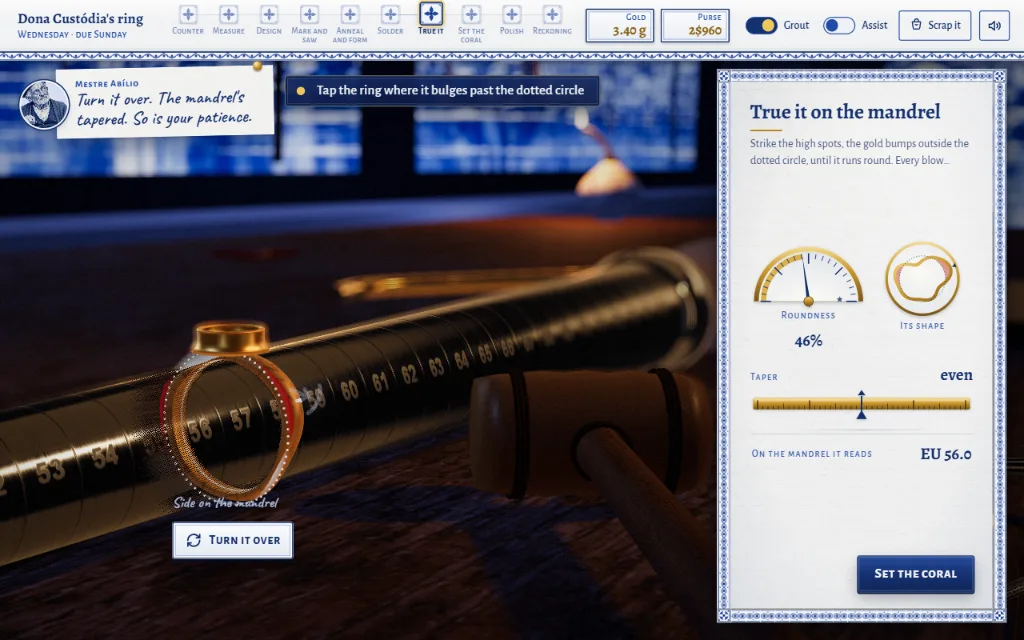Click the 46% roundness value

pos(808,341)
